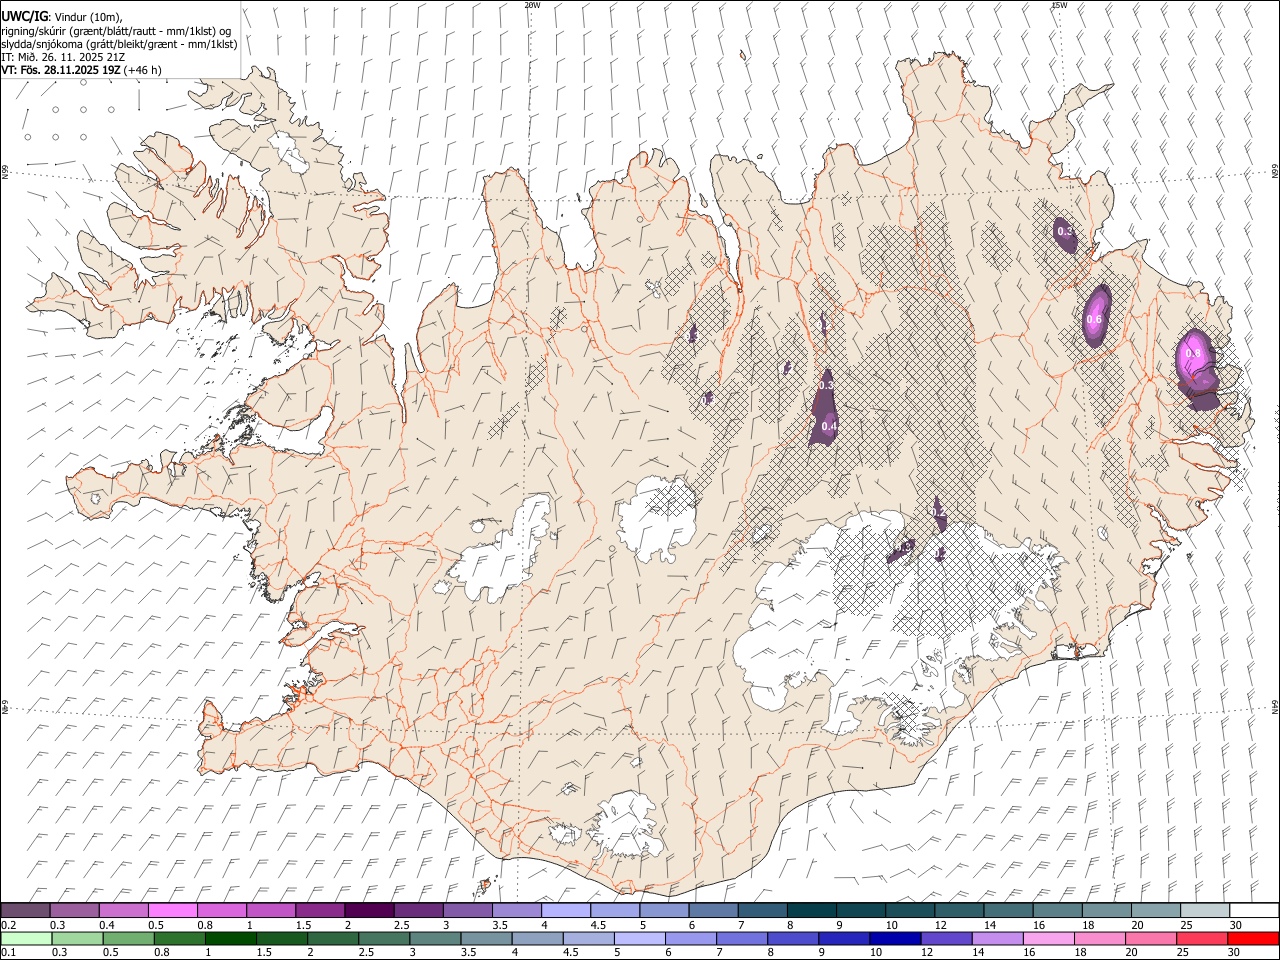Click the pale lavender 4 swatch in upper legend
Image resolution: width=1280 pixels, height=960 pixels.
pyautogui.click(x=566, y=911)
